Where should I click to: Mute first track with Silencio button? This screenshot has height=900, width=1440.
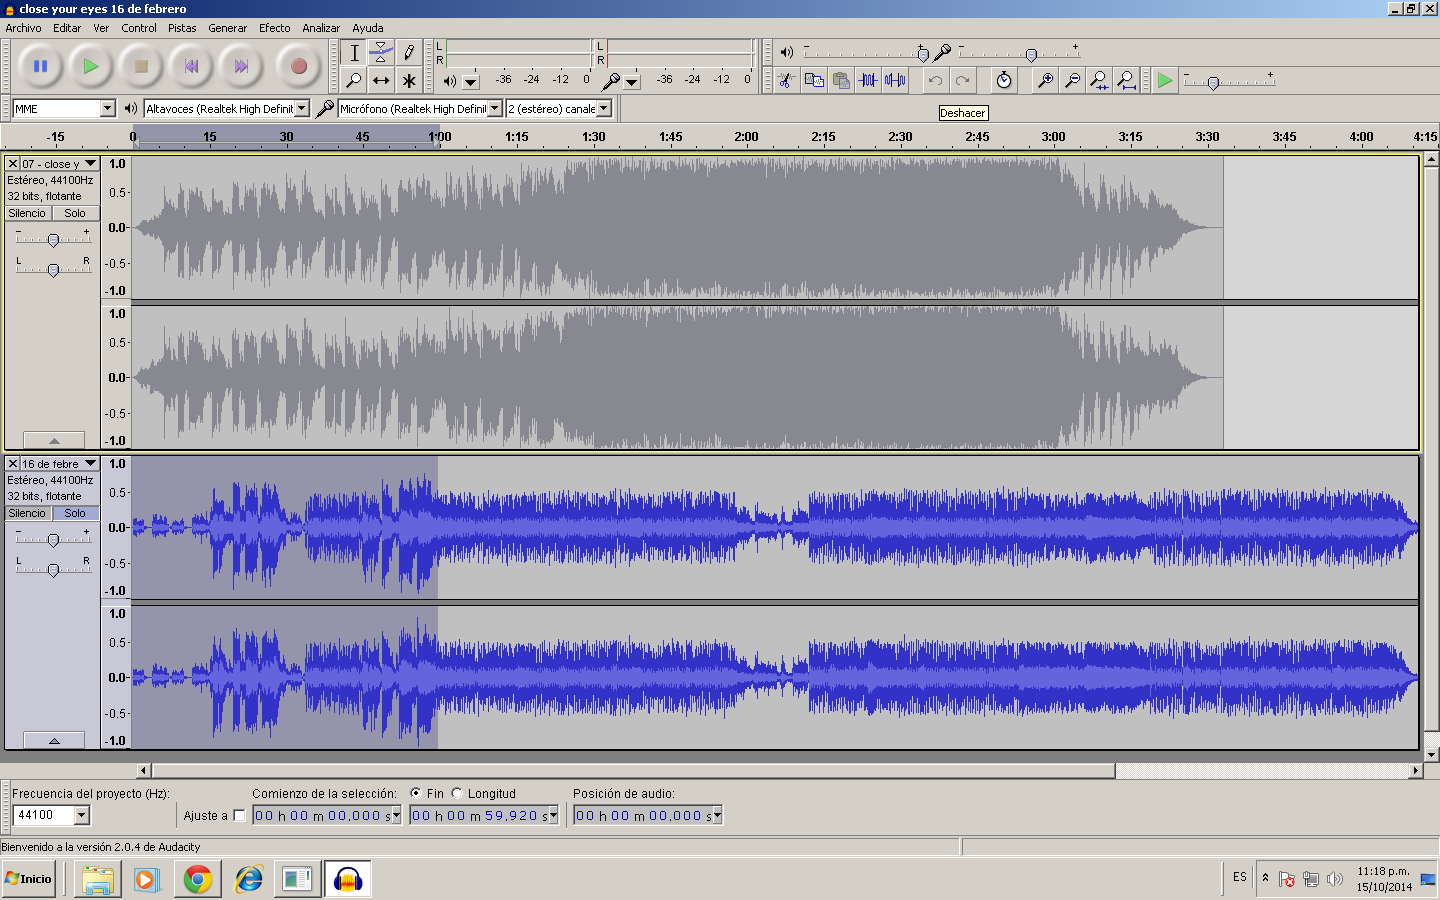[x=27, y=213]
